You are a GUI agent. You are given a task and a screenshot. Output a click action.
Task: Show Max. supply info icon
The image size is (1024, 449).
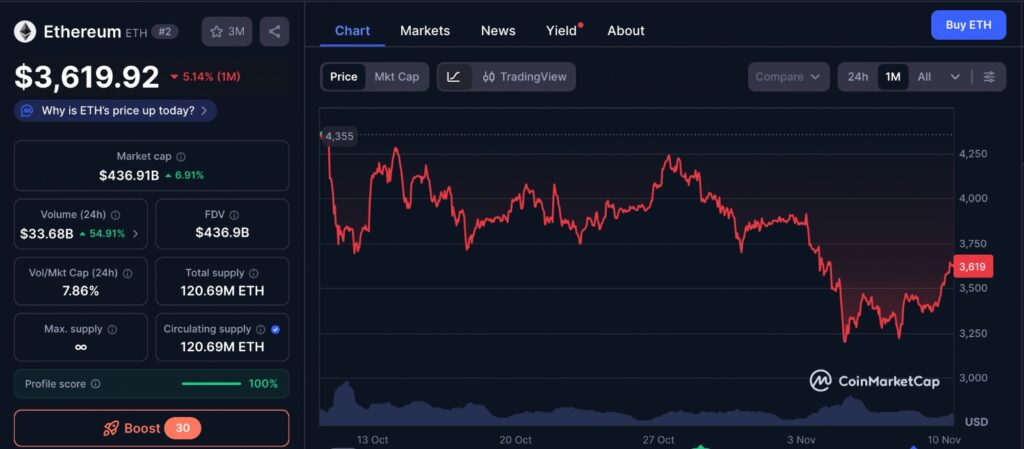112,330
